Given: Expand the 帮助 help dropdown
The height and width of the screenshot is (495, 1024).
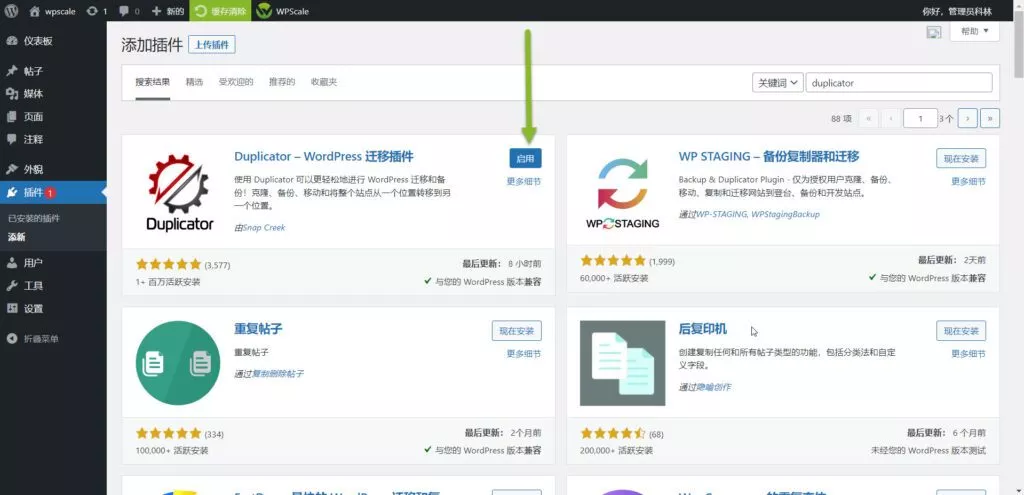Looking at the screenshot, I should (x=975, y=31).
